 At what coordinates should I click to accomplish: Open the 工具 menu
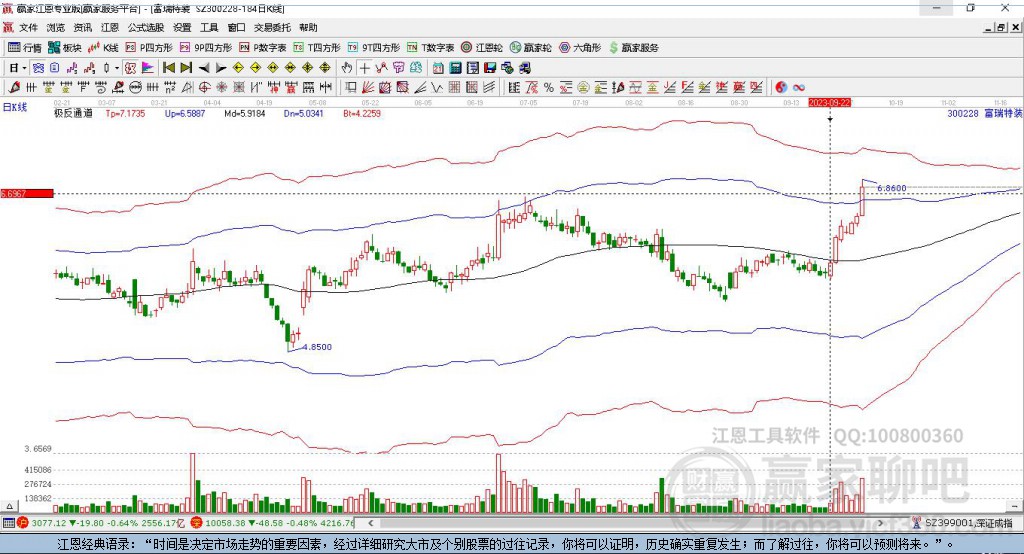pos(209,27)
